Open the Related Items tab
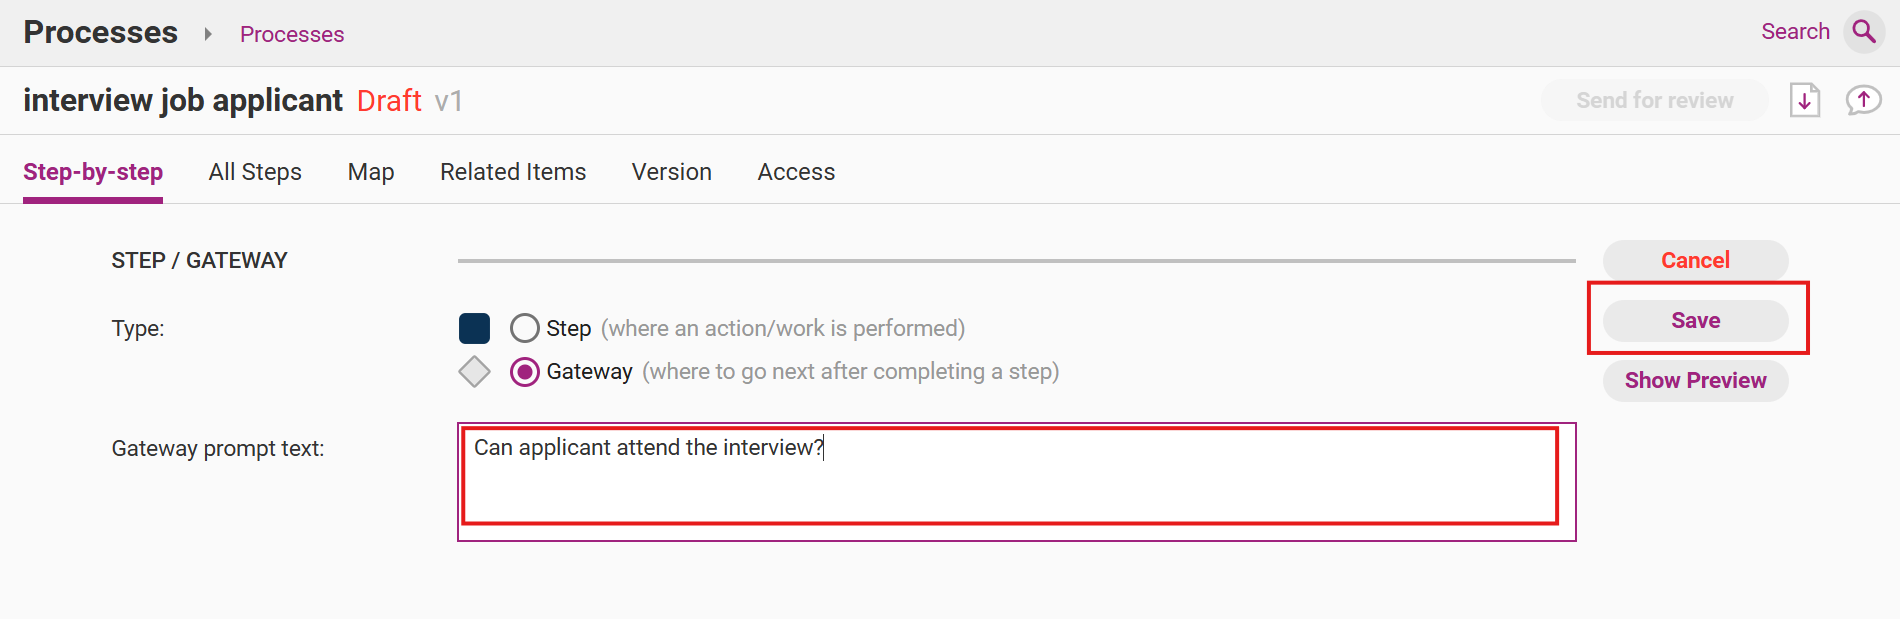 pos(513,172)
